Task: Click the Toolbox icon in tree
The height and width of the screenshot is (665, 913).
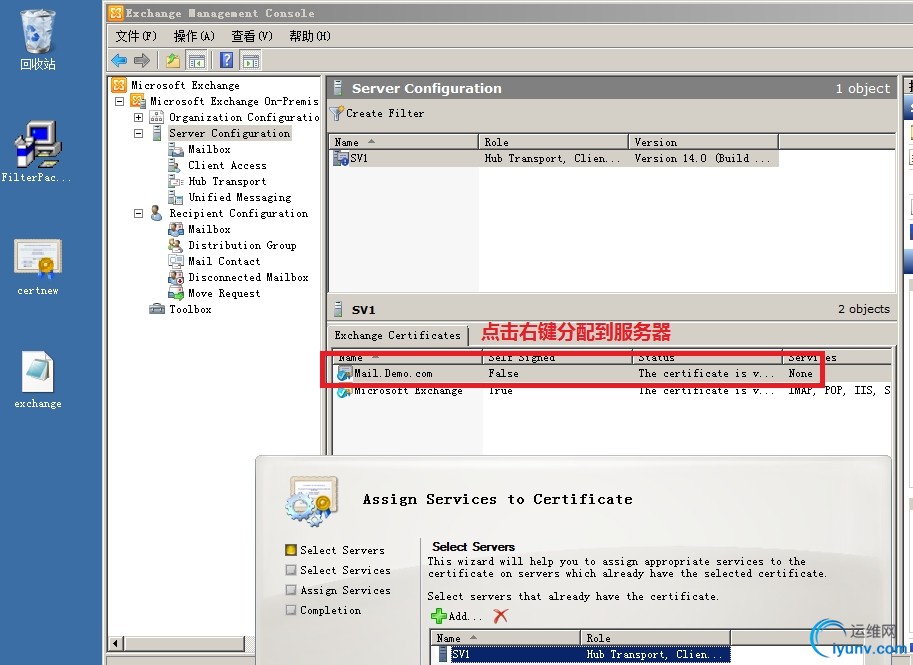Action: pos(157,309)
